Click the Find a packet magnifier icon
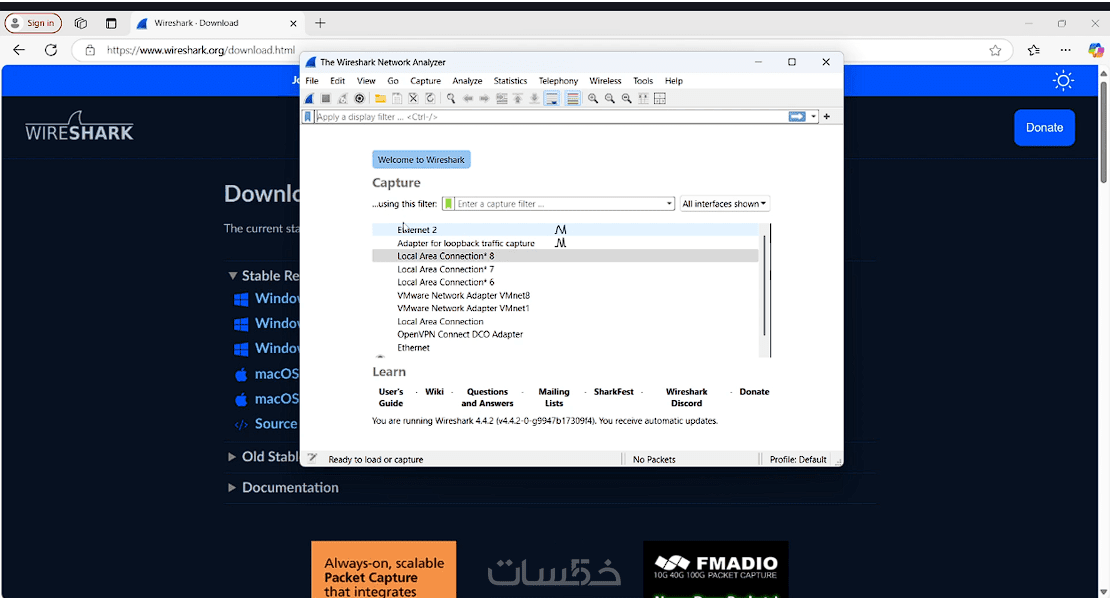The image size is (1110, 598). point(451,98)
